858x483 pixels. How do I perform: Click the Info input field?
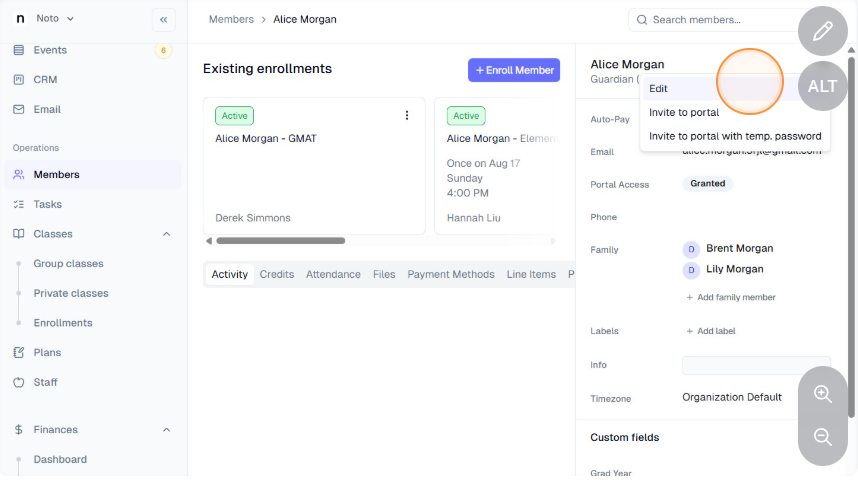tap(756, 365)
